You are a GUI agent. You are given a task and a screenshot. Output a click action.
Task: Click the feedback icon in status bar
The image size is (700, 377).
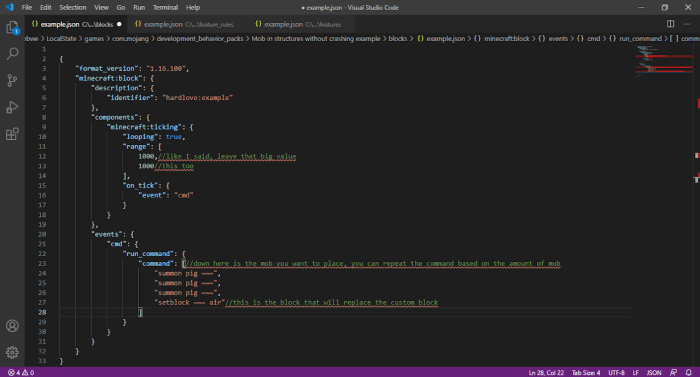coord(673,372)
